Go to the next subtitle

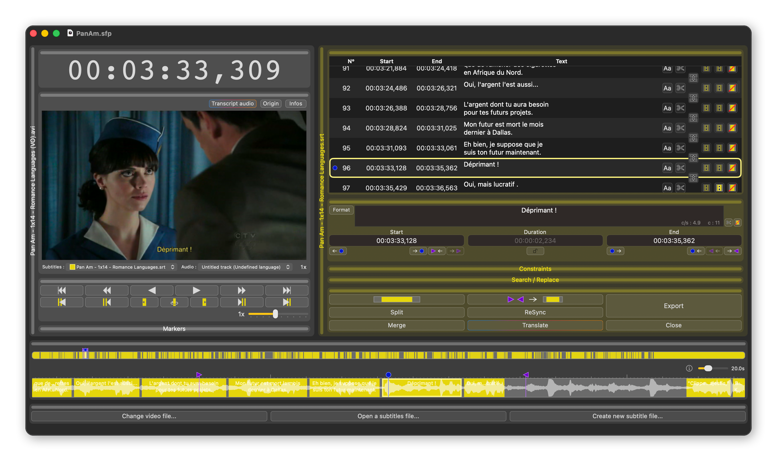pos(286,302)
